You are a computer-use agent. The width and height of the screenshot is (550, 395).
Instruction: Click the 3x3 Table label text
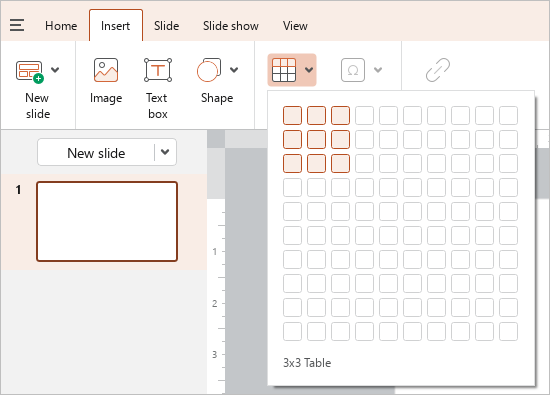coord(307,363)
